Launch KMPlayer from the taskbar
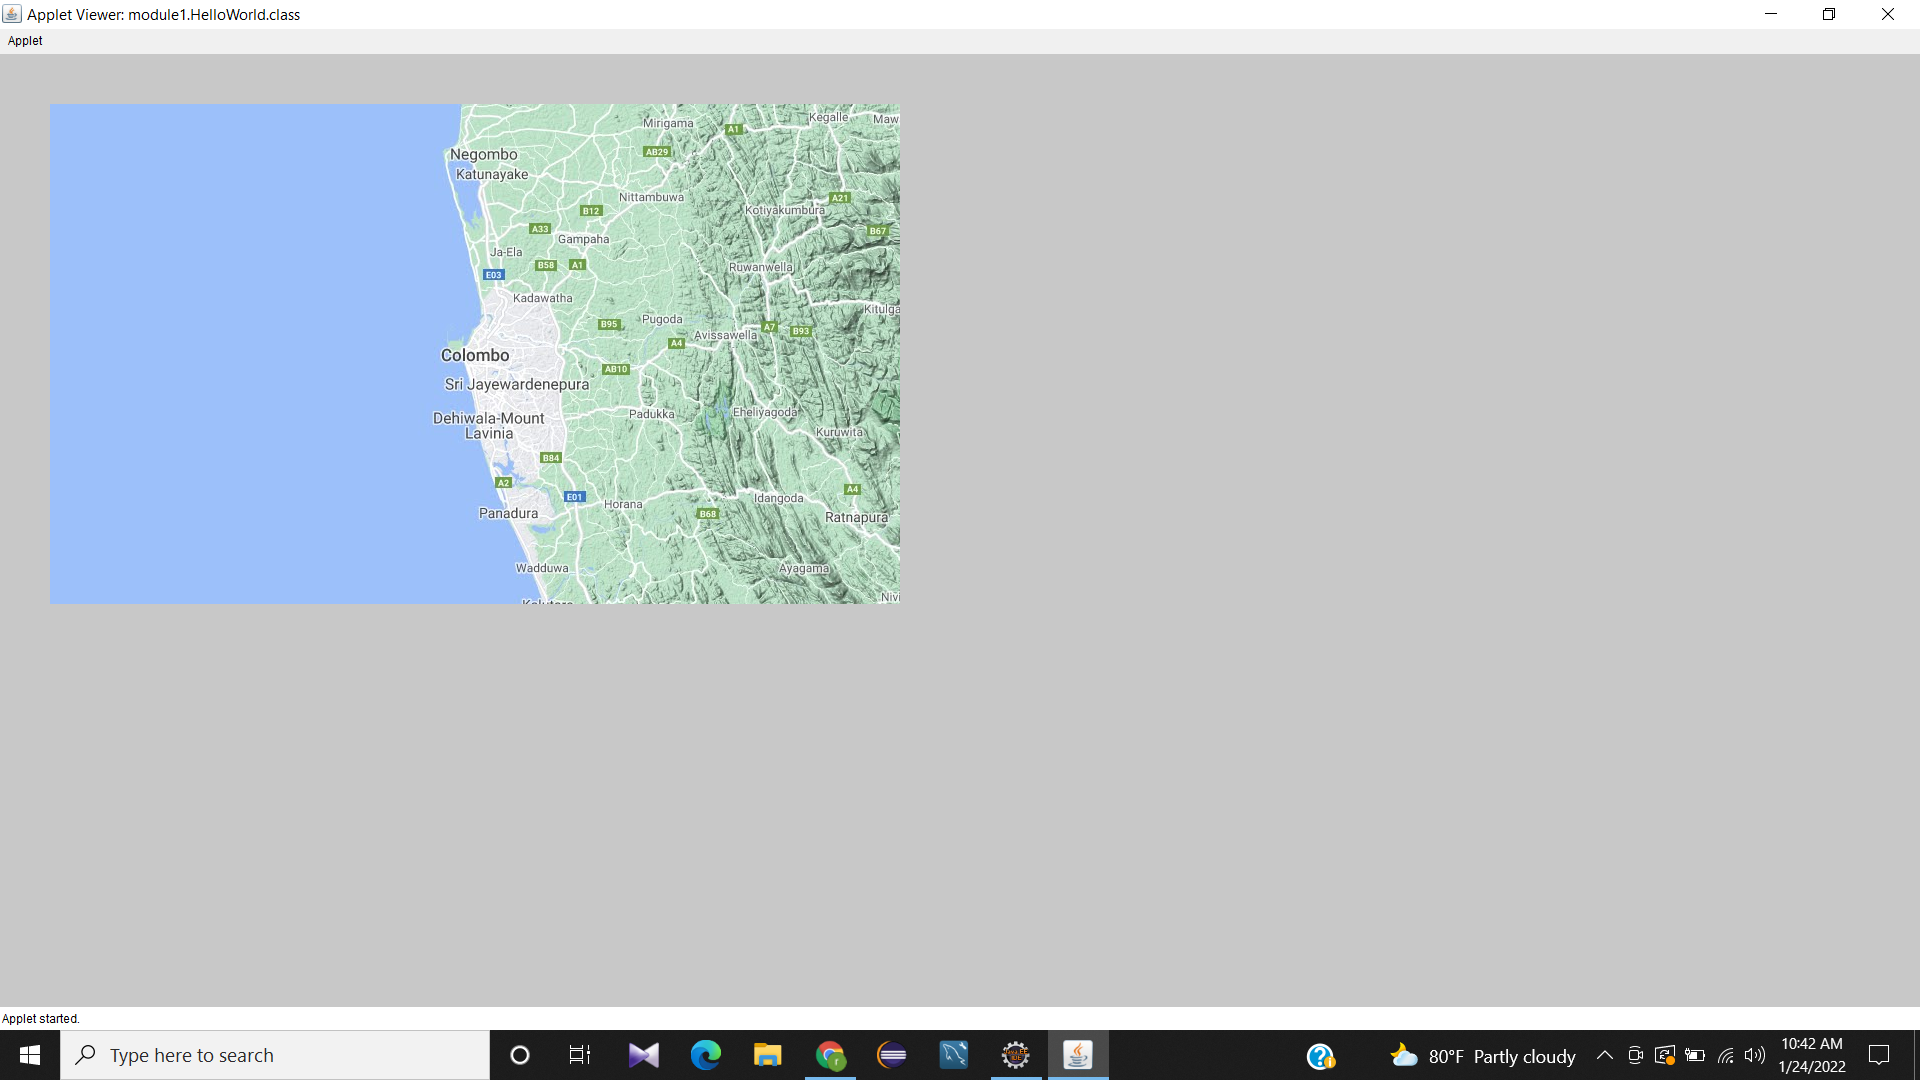 (643, 1055)
